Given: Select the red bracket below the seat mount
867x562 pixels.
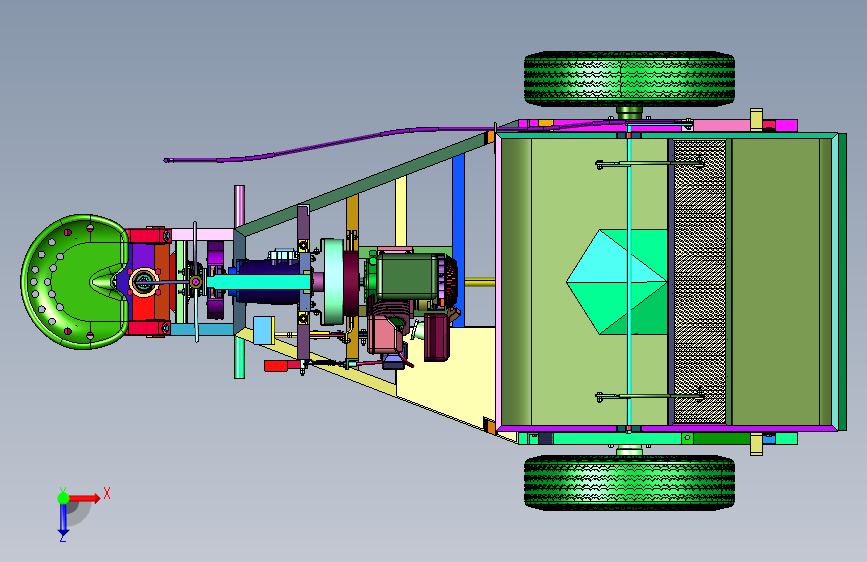Looking at the screenshot, I should point(148,329).
